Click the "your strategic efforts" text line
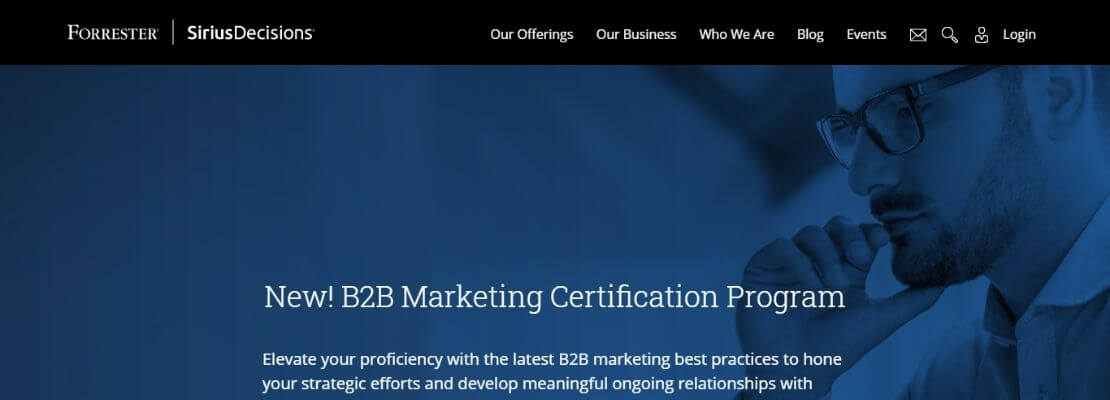 [537, 384]
